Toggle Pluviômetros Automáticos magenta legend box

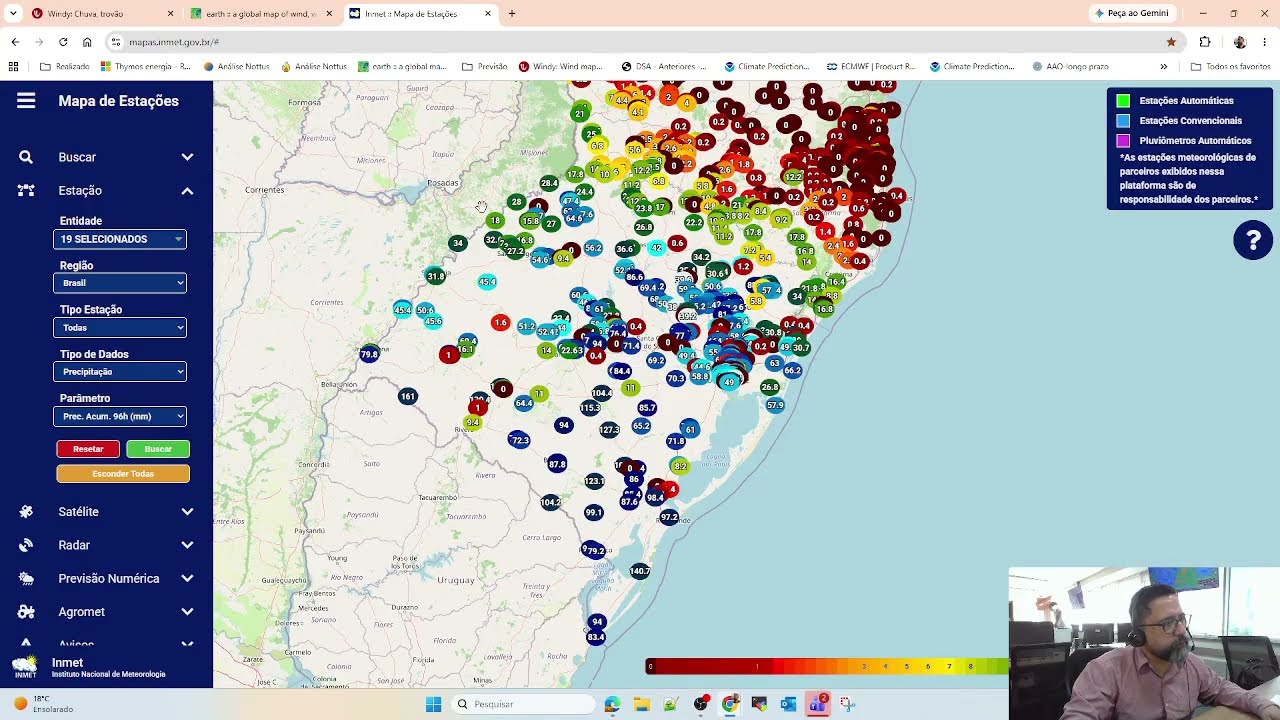pos(1123,141)
